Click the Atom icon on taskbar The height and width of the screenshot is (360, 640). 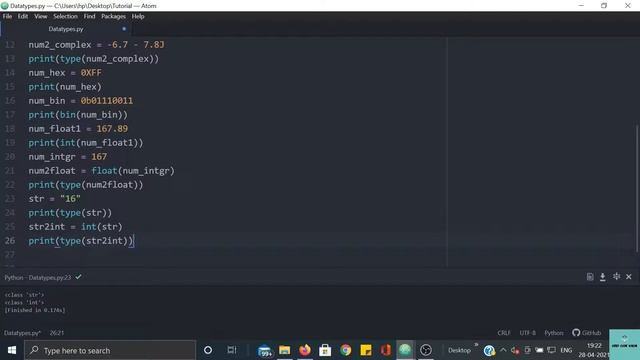(x=405, y=350)
